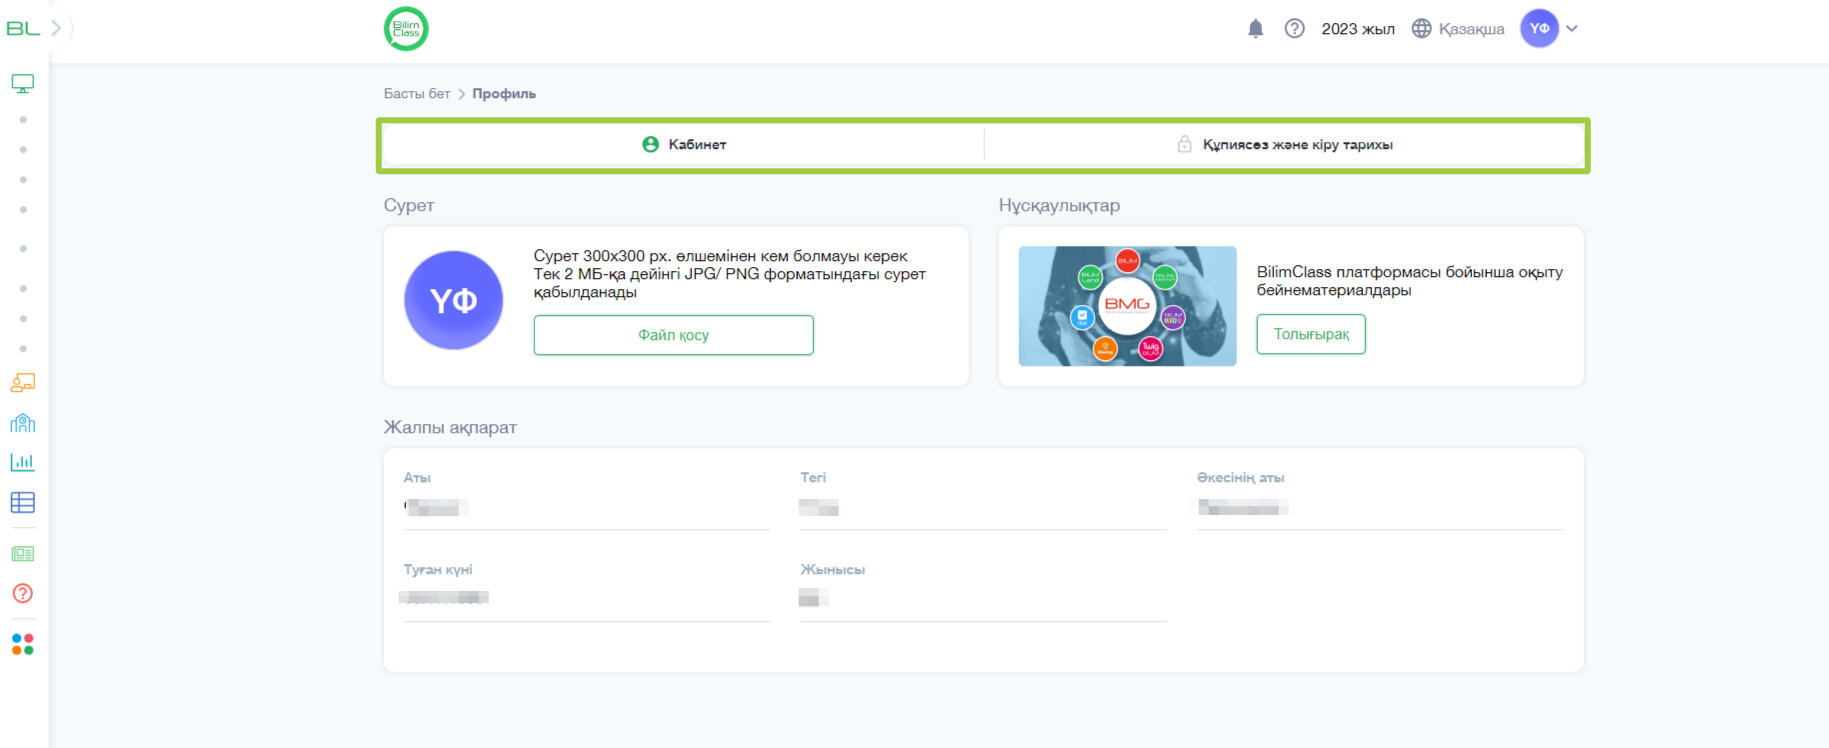
Task: Click the Жалпы ақпарат heading
Action: [450, 427]
